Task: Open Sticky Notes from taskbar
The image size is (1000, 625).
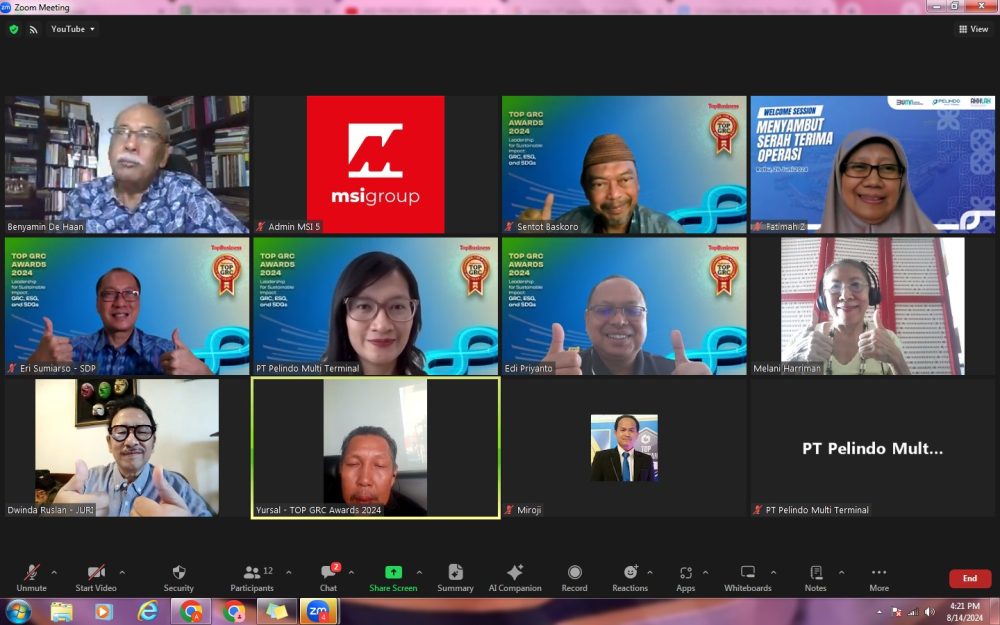Action: pos(277,612)
